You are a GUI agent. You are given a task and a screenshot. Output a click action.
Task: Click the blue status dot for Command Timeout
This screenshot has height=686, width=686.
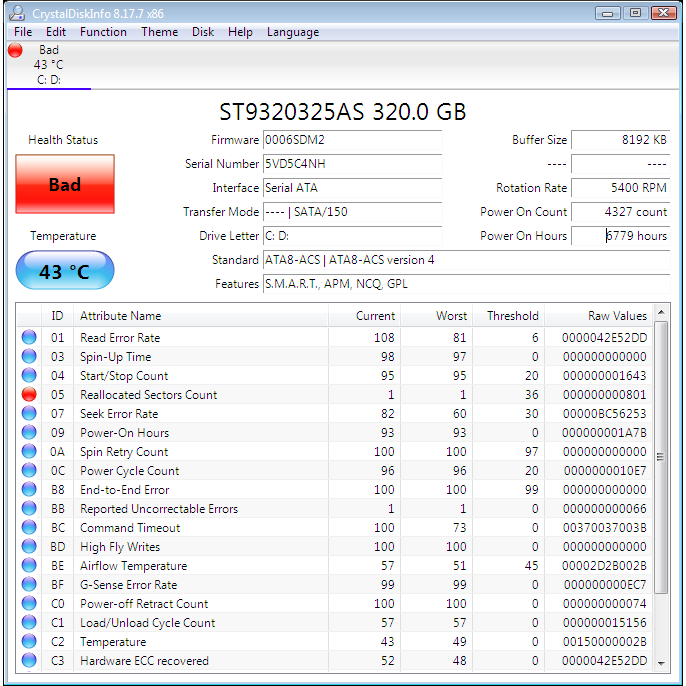[29, 527]
